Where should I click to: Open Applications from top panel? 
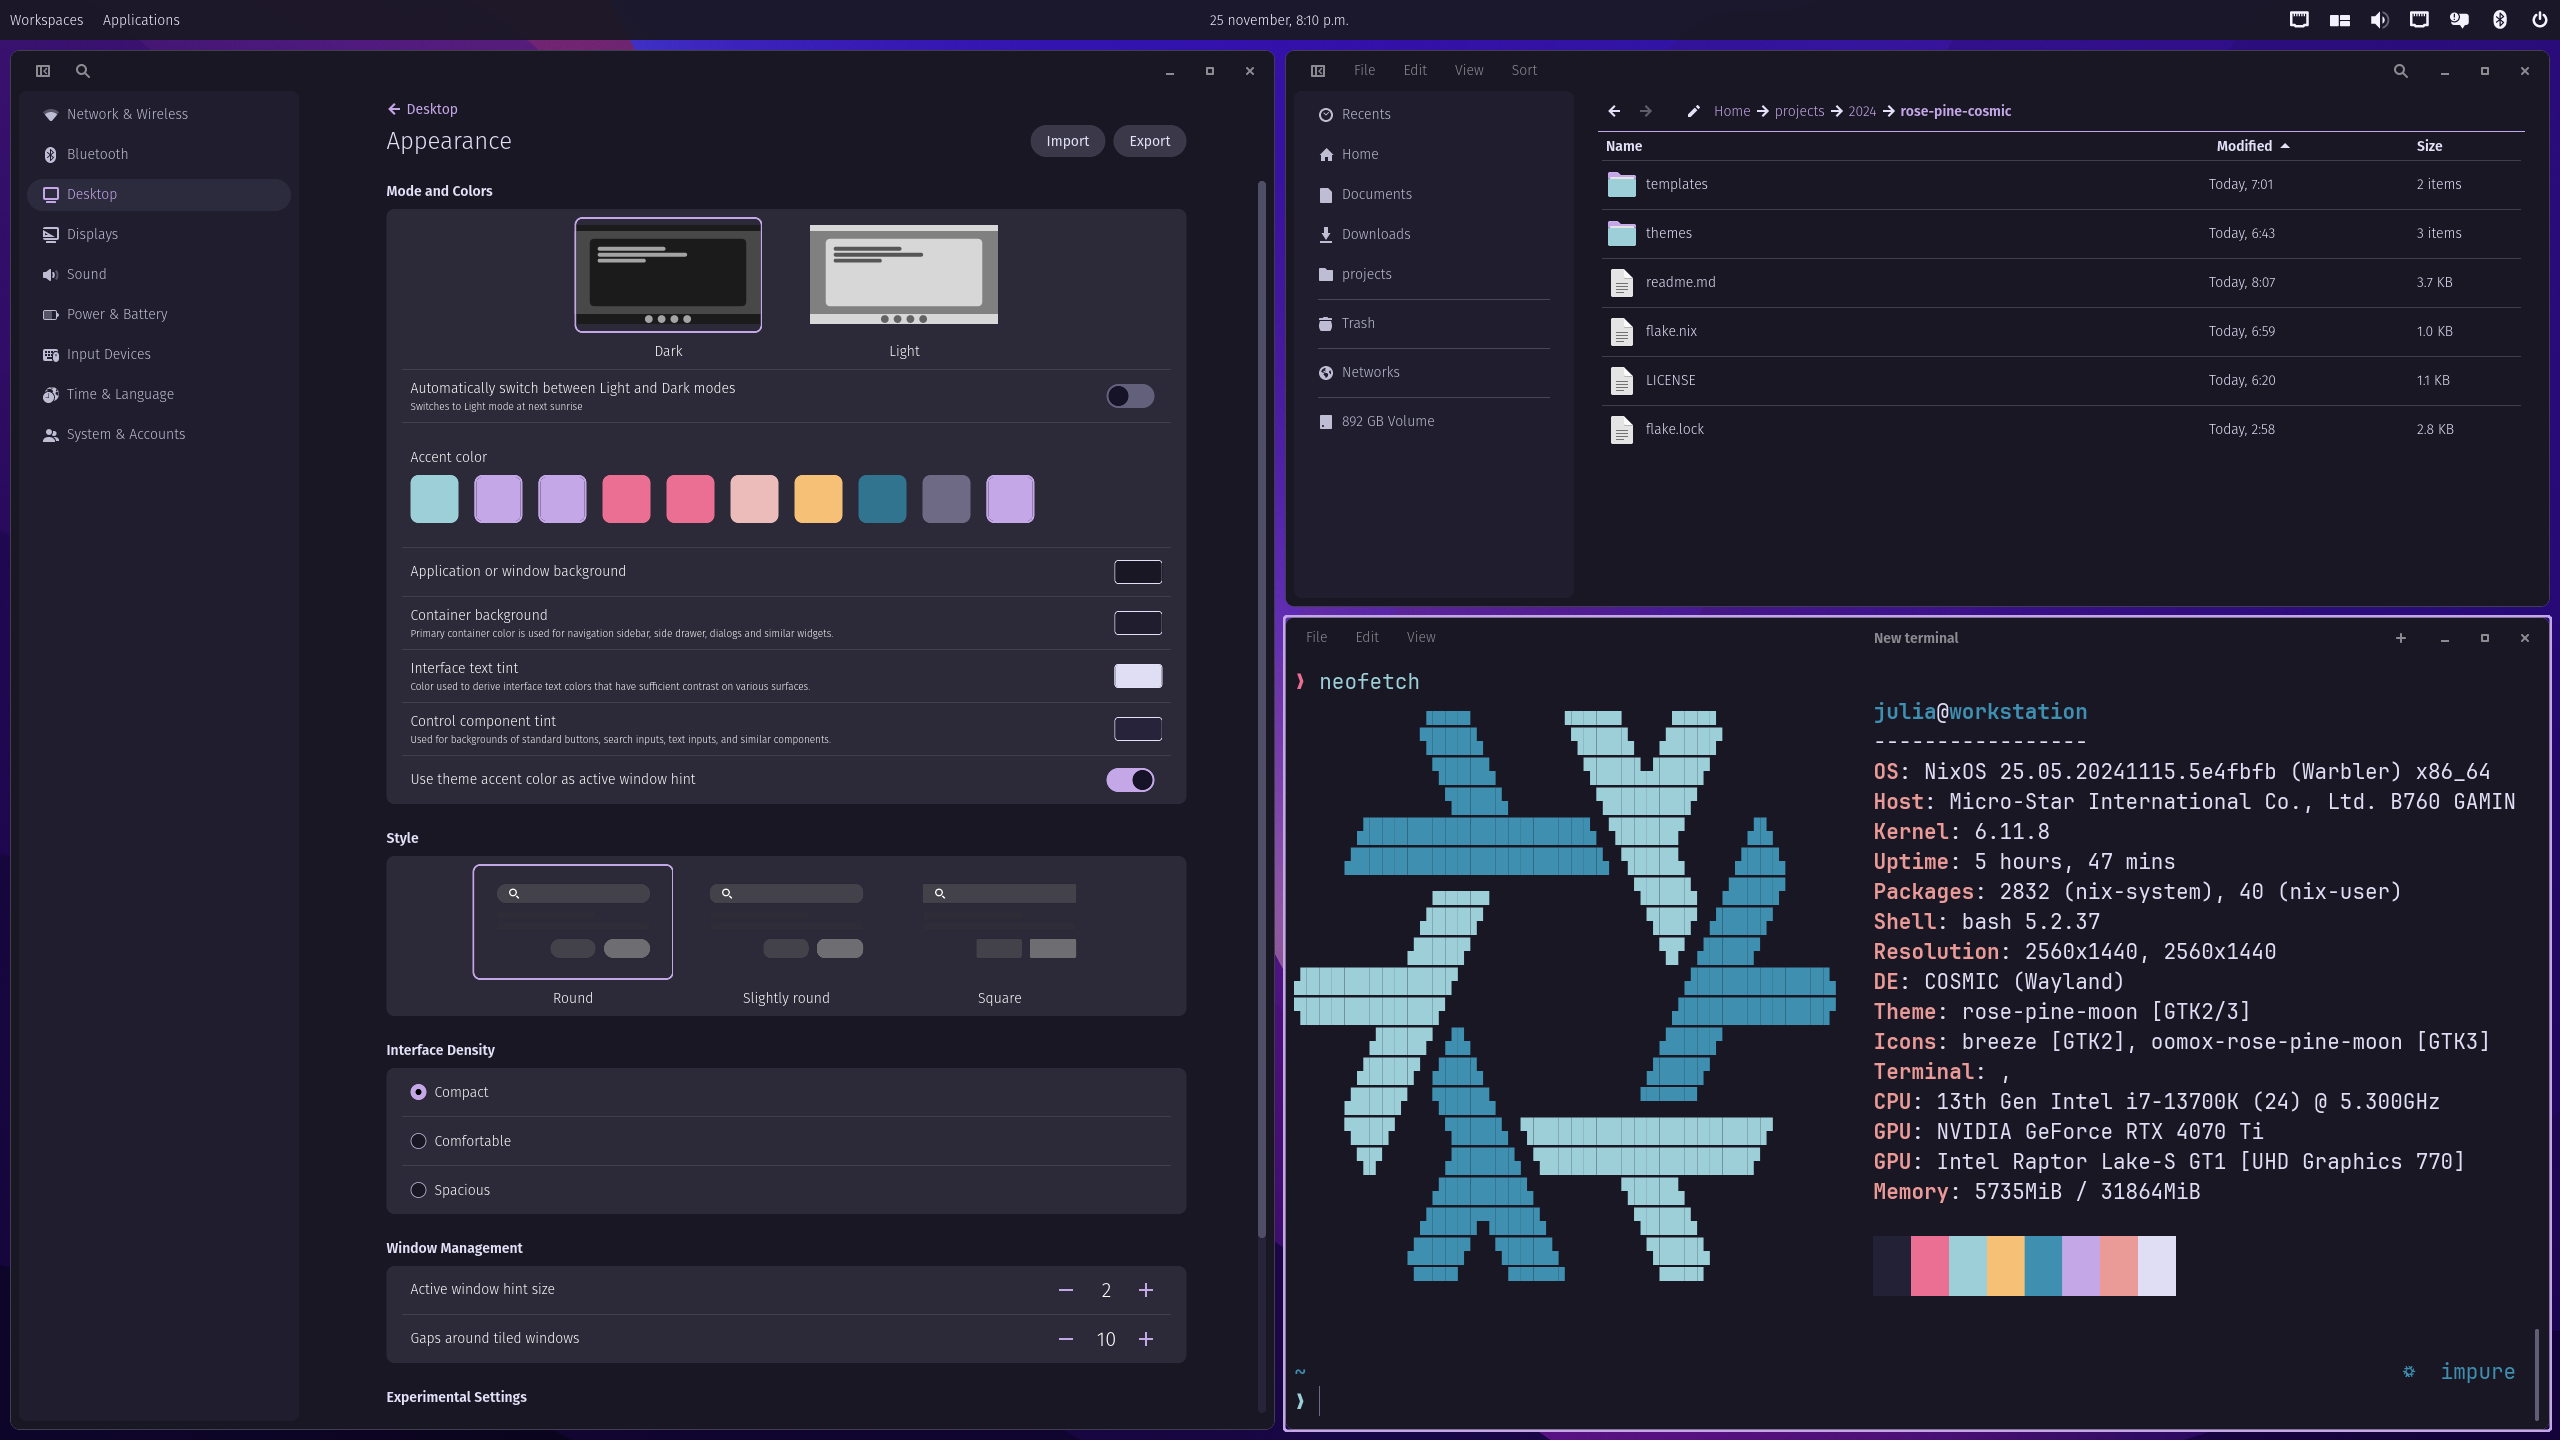click(141, 20)
